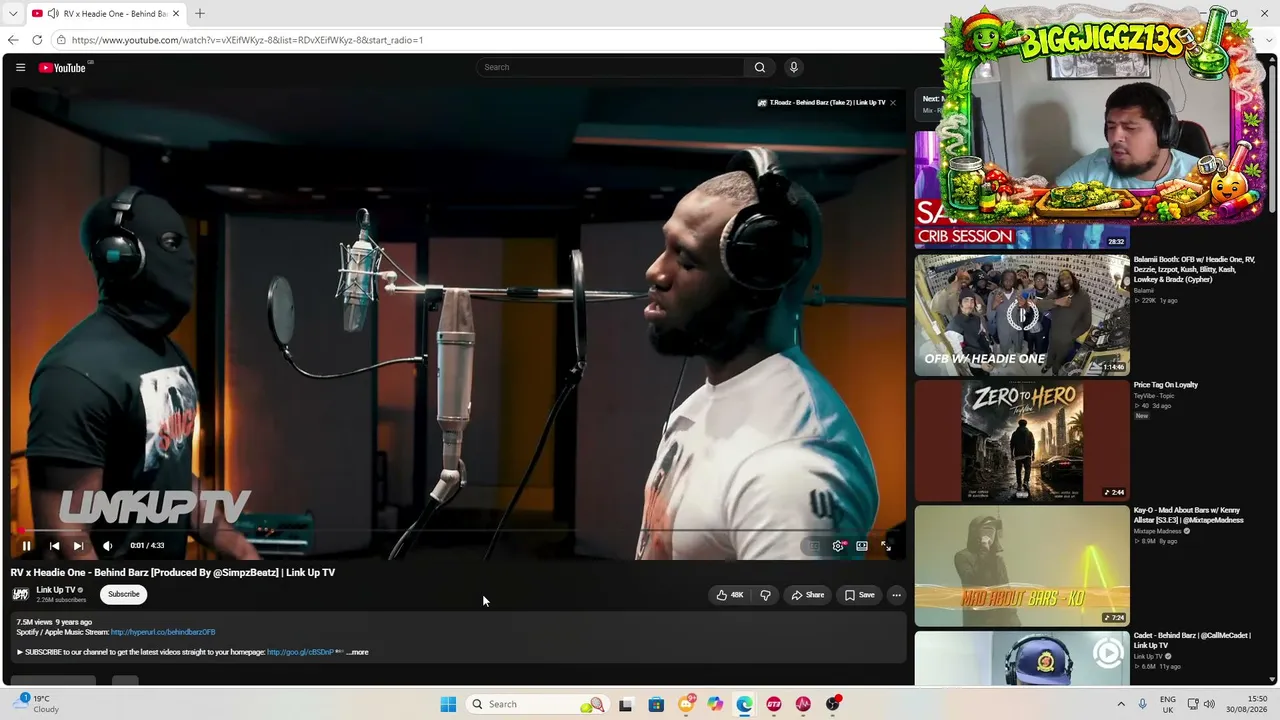This screenshot has height=720, width=1280.
Task: Close the RV x Headie One tab
Action: [x=176, y=14]
